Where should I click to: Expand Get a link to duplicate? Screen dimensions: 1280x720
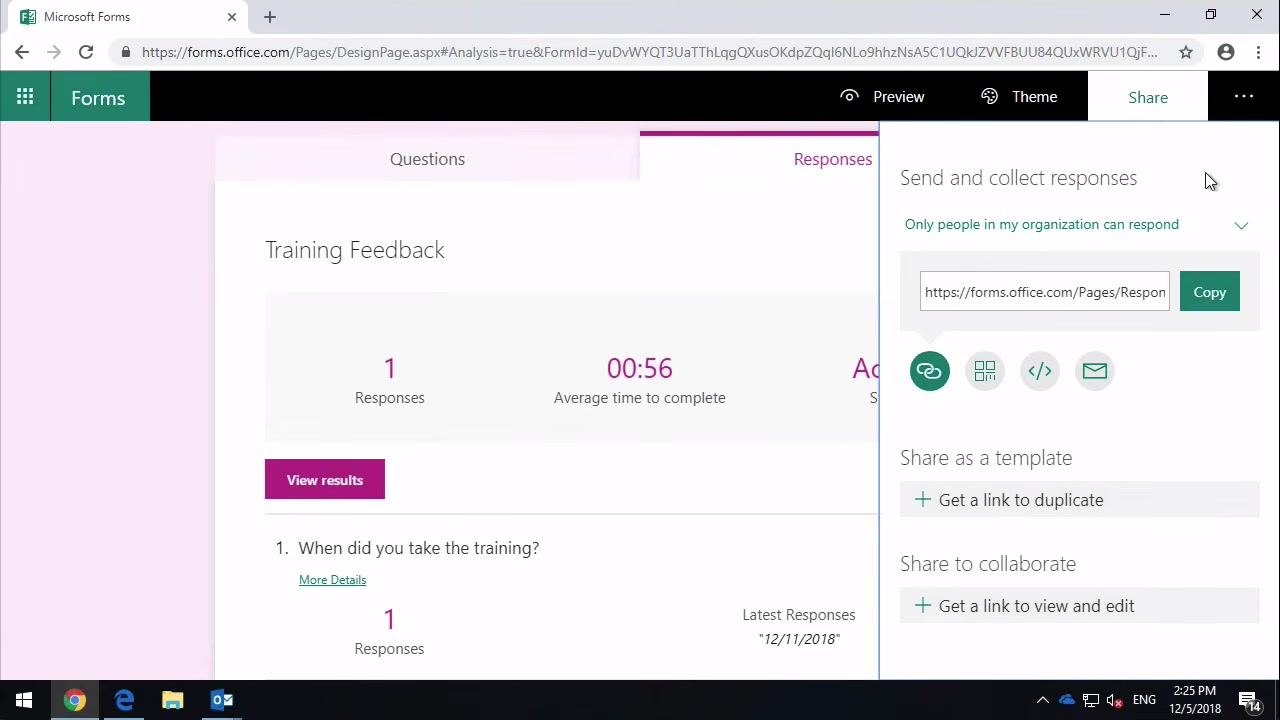tap(1079, 500)
